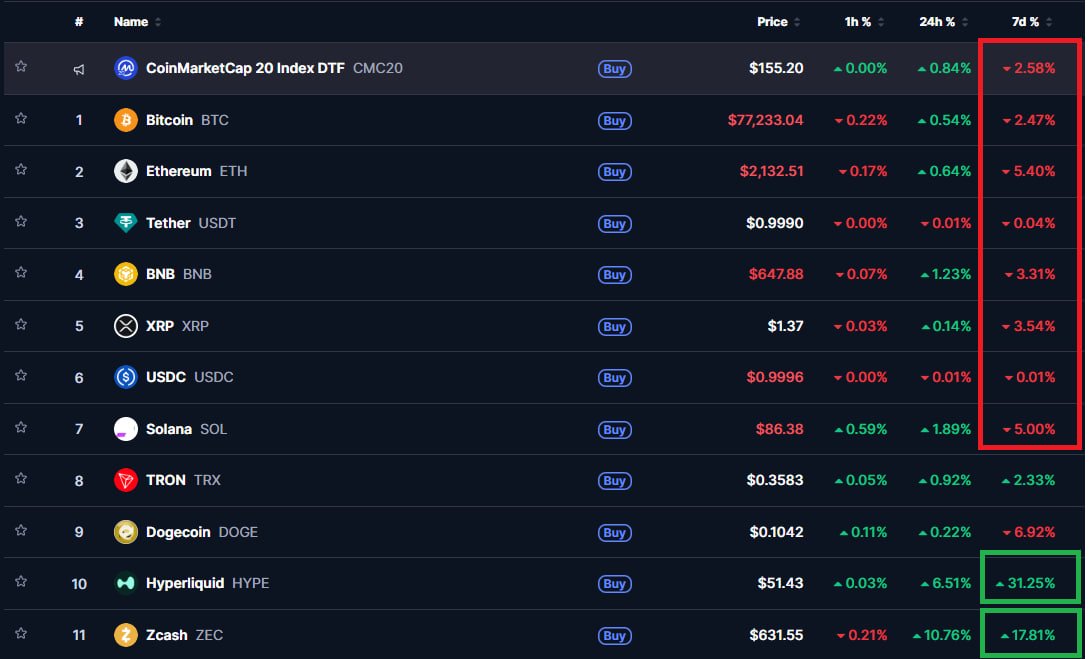This screenshot has width=1089, height=659.
Task: Click Buy button for XRP
Action: pyautogui.click(x=615, y=326)
